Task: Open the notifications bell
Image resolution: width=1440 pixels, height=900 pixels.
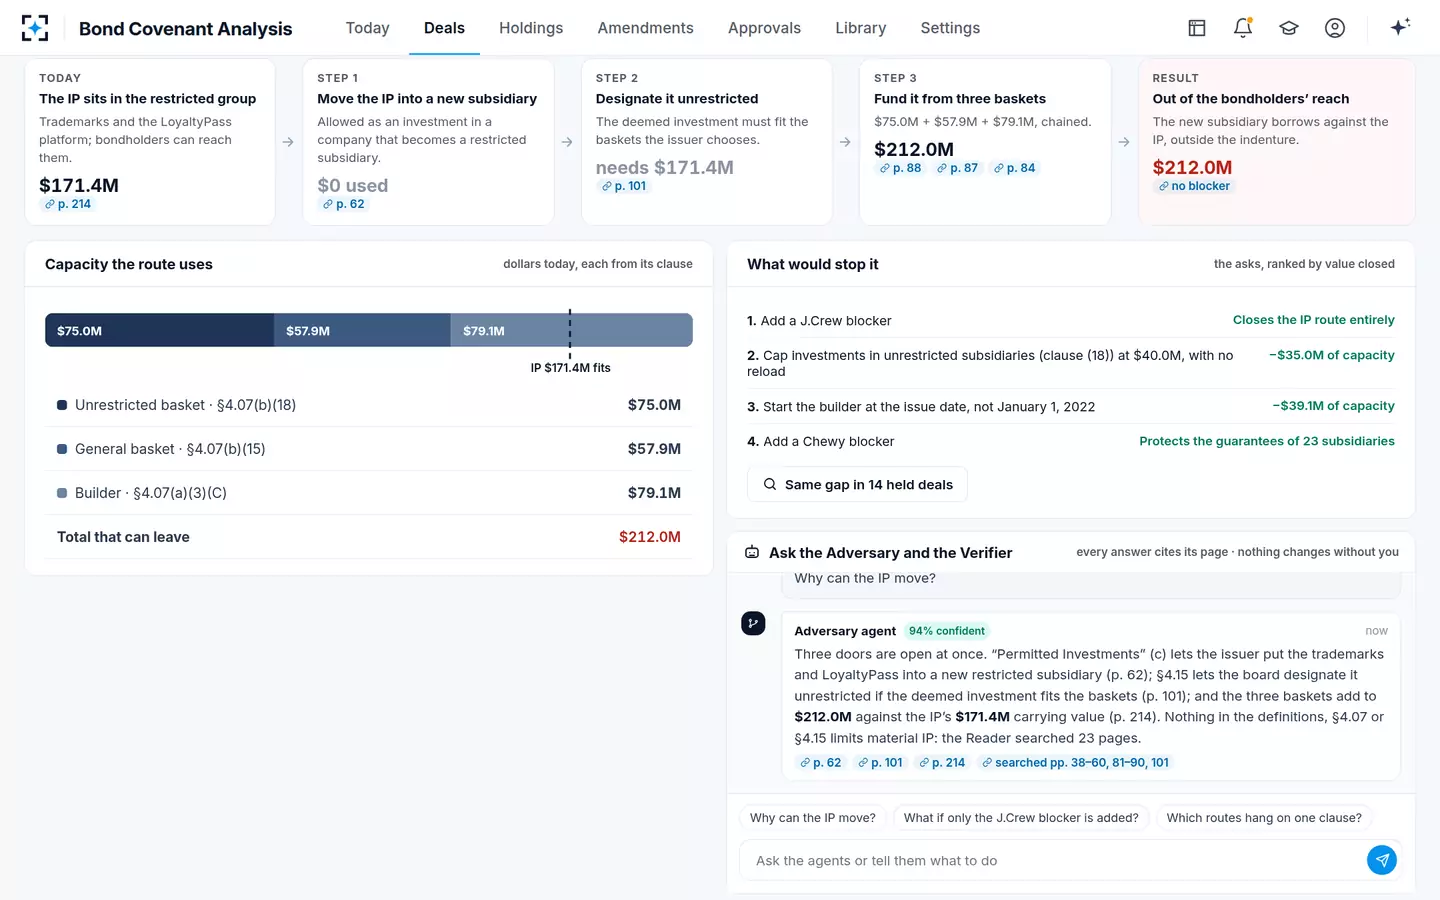Action: (x=1243, y=28)
